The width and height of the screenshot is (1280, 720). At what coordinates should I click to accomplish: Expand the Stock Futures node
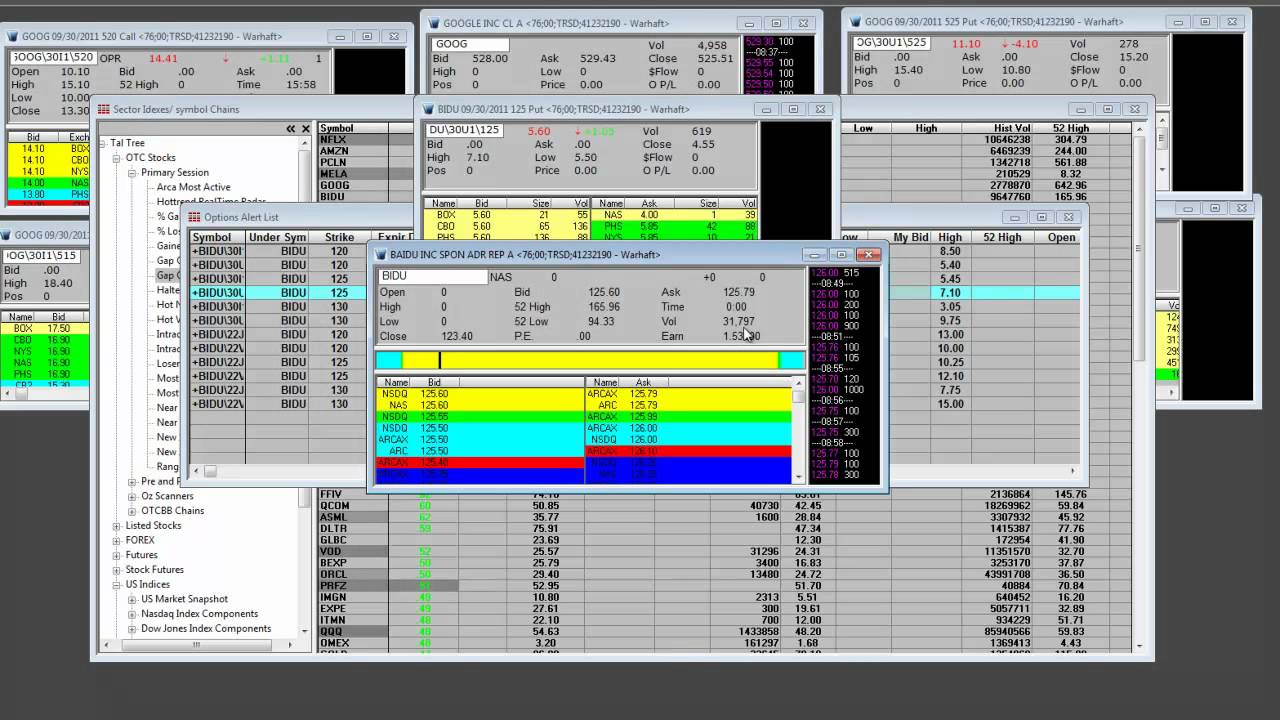pos(117,570)
